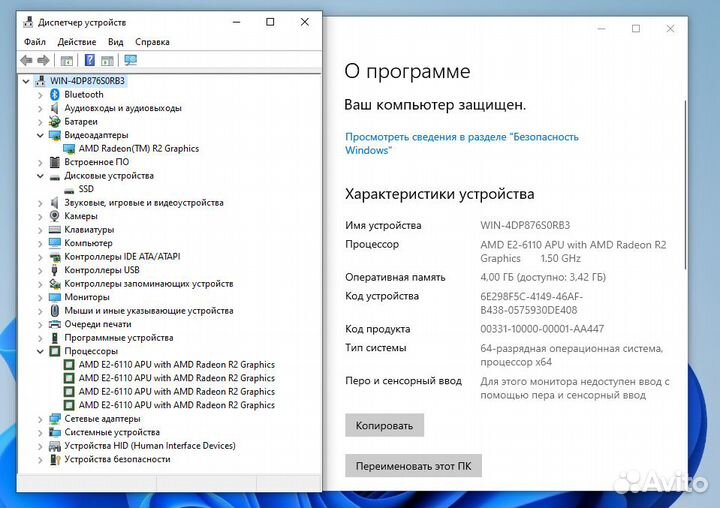Open the Файл menu
720x508 pixels.
click(x=35, y=42)
